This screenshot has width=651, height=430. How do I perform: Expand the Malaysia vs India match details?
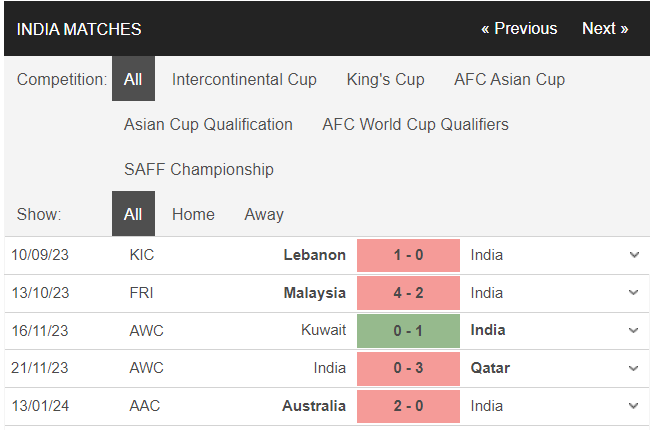633,293
